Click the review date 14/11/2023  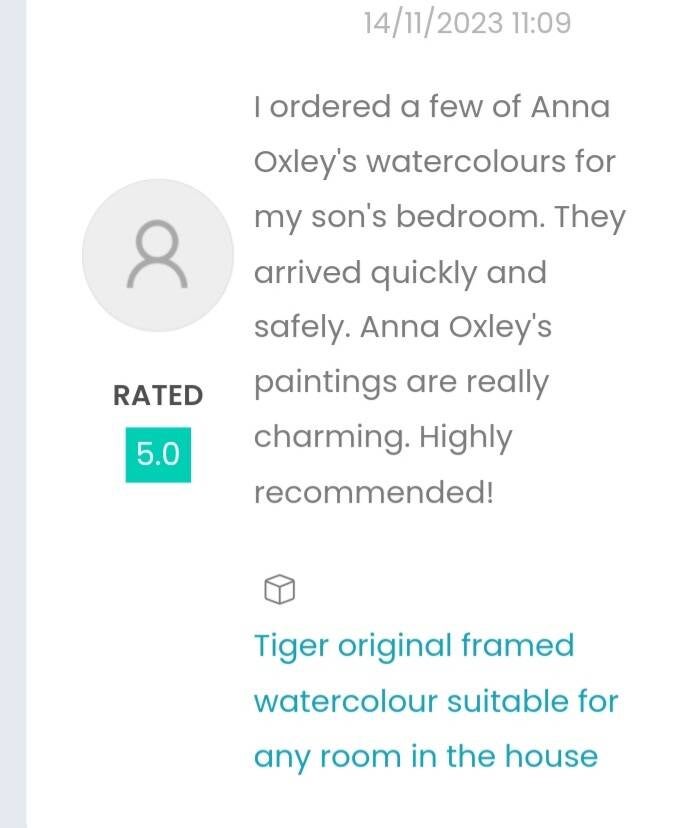coord(433,23)
